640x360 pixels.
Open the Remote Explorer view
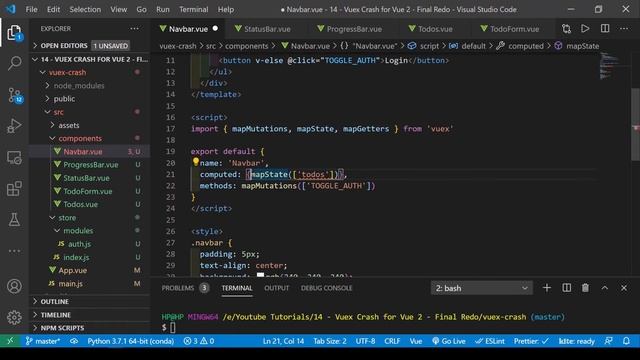(x=14, y=158)
